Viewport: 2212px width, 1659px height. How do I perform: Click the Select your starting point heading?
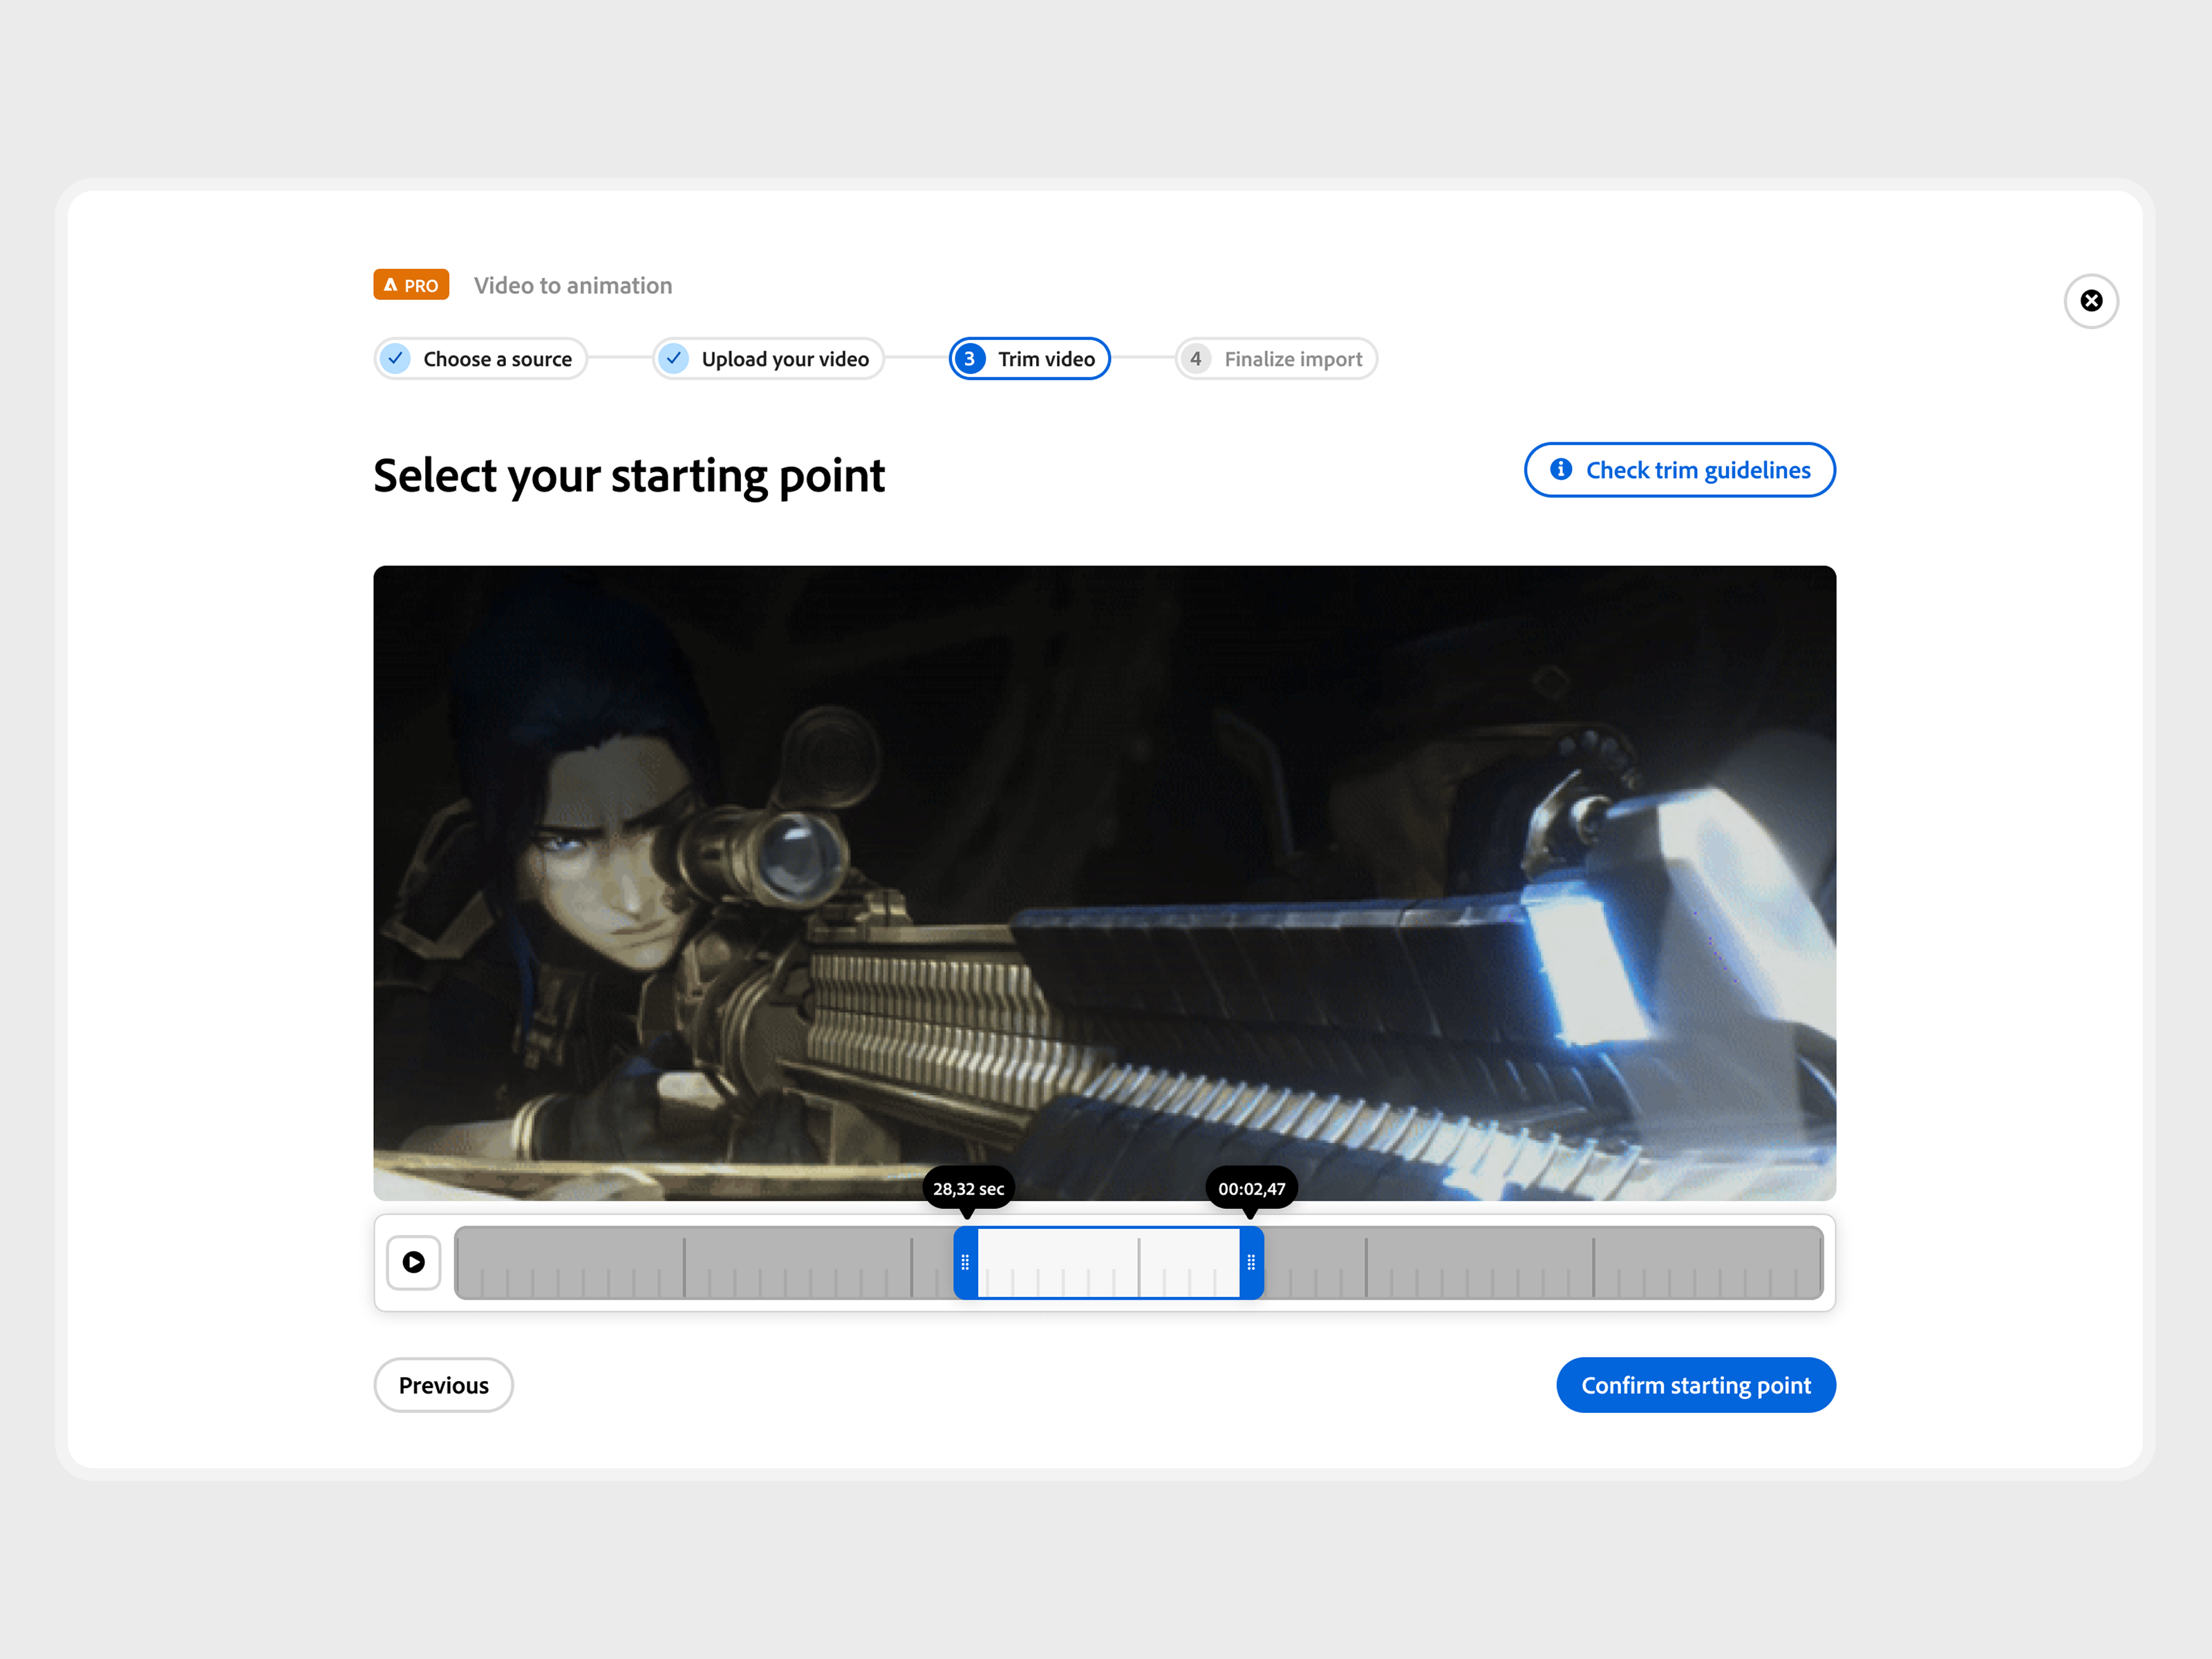629,476
